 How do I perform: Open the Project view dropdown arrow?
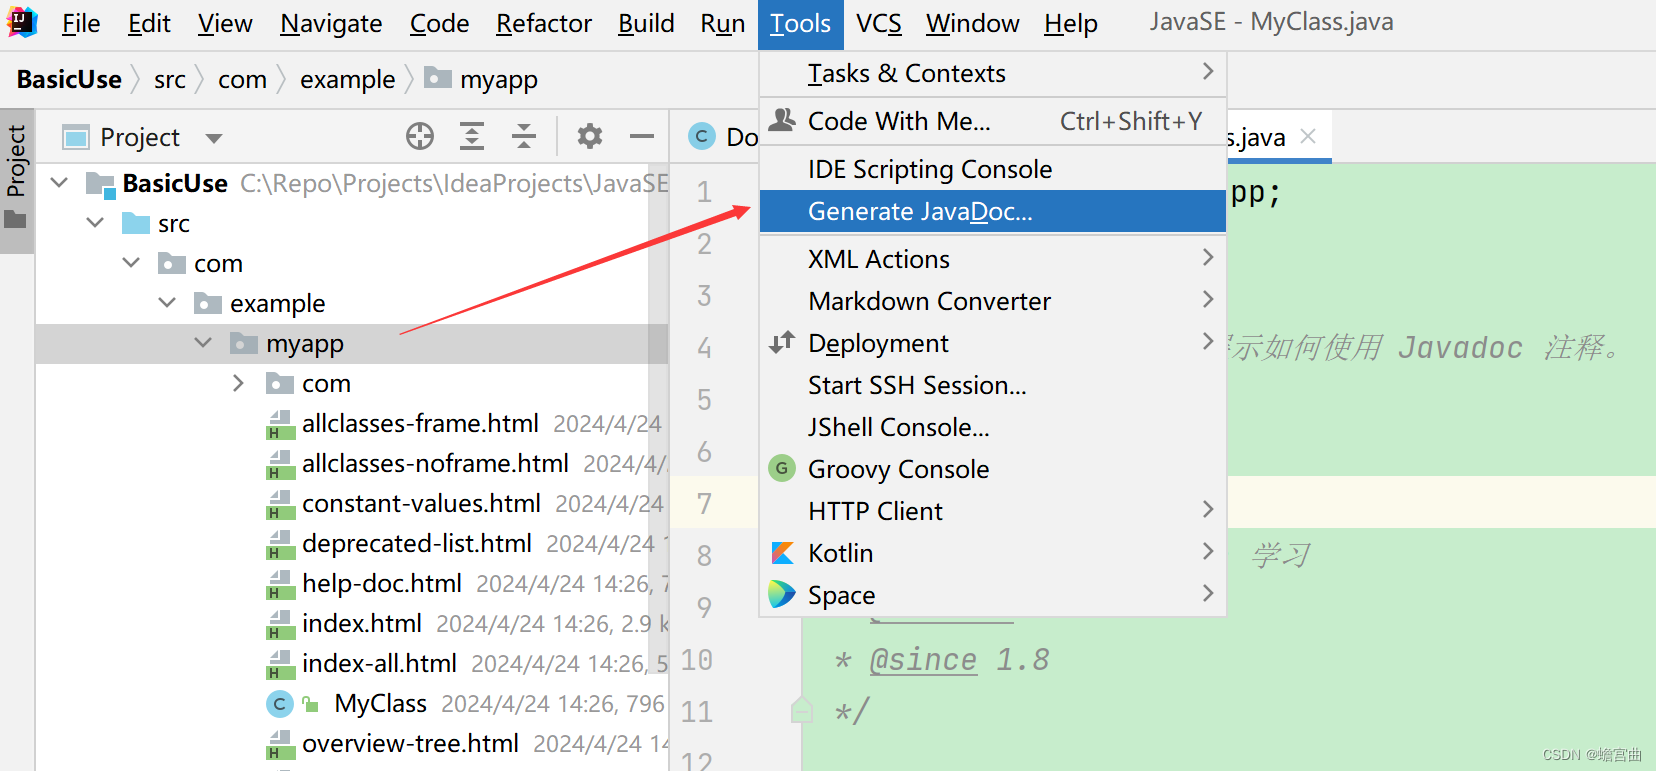click(214, 138)
